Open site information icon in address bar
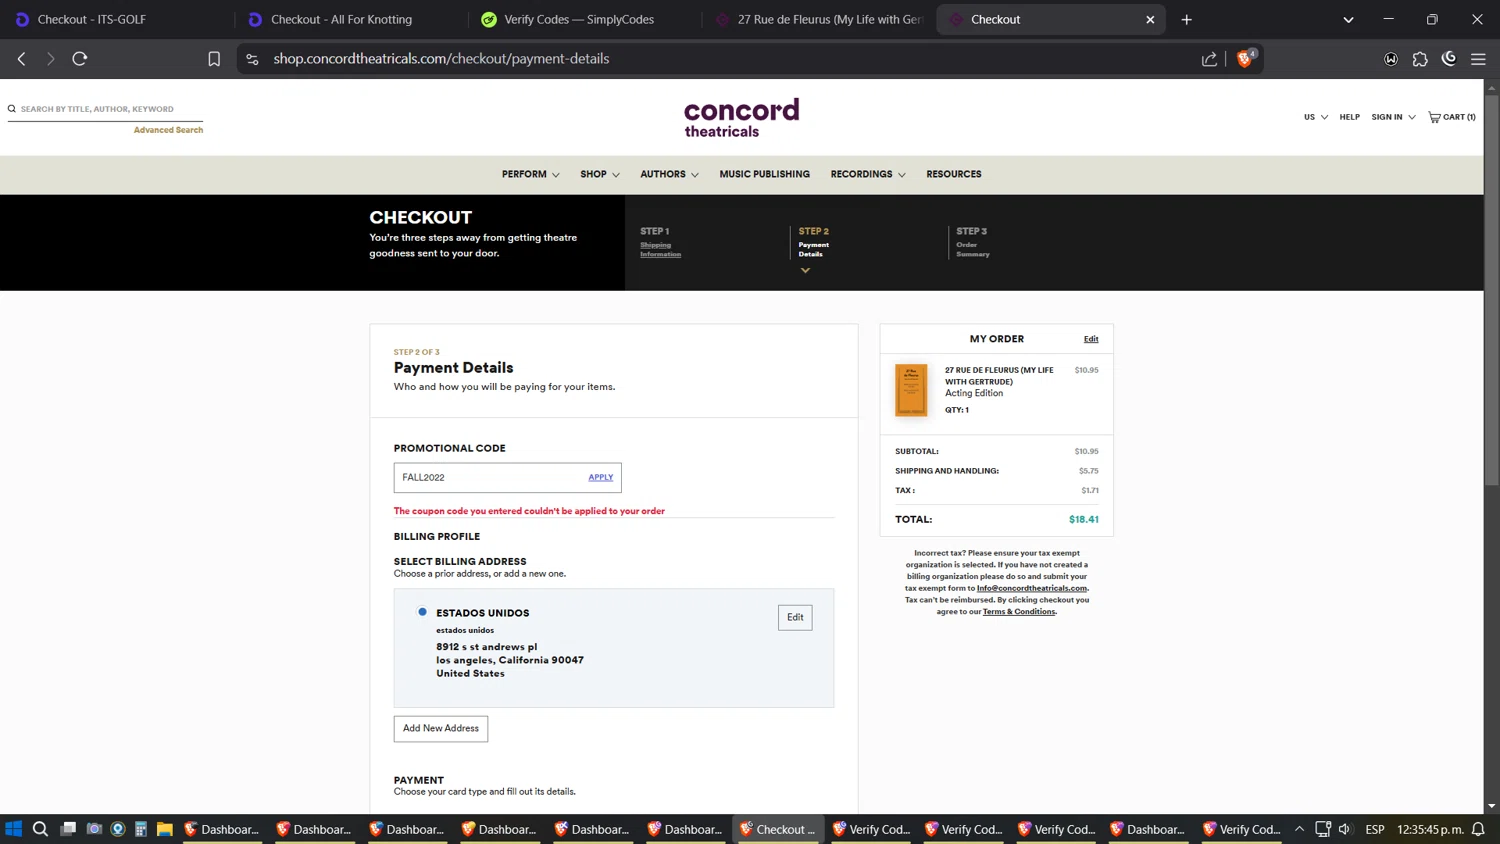Screen dimensions: 1500x844 coord(252,59)
